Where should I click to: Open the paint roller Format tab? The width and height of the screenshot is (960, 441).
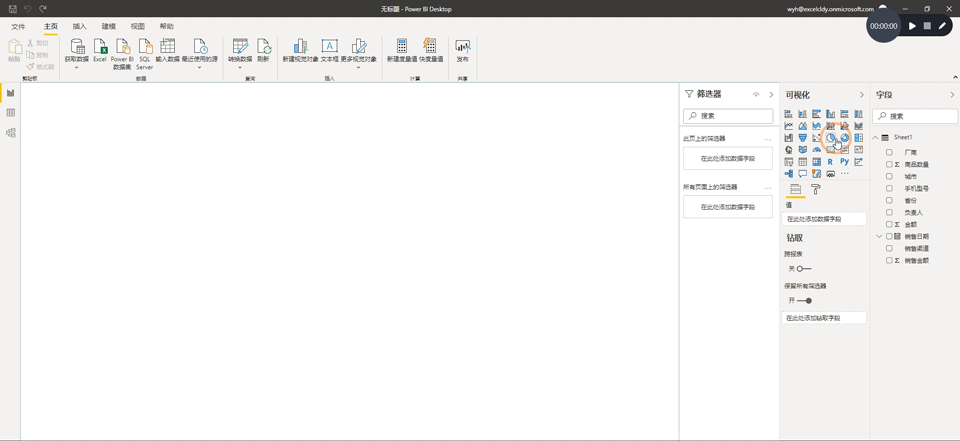[x=816, y=189]
